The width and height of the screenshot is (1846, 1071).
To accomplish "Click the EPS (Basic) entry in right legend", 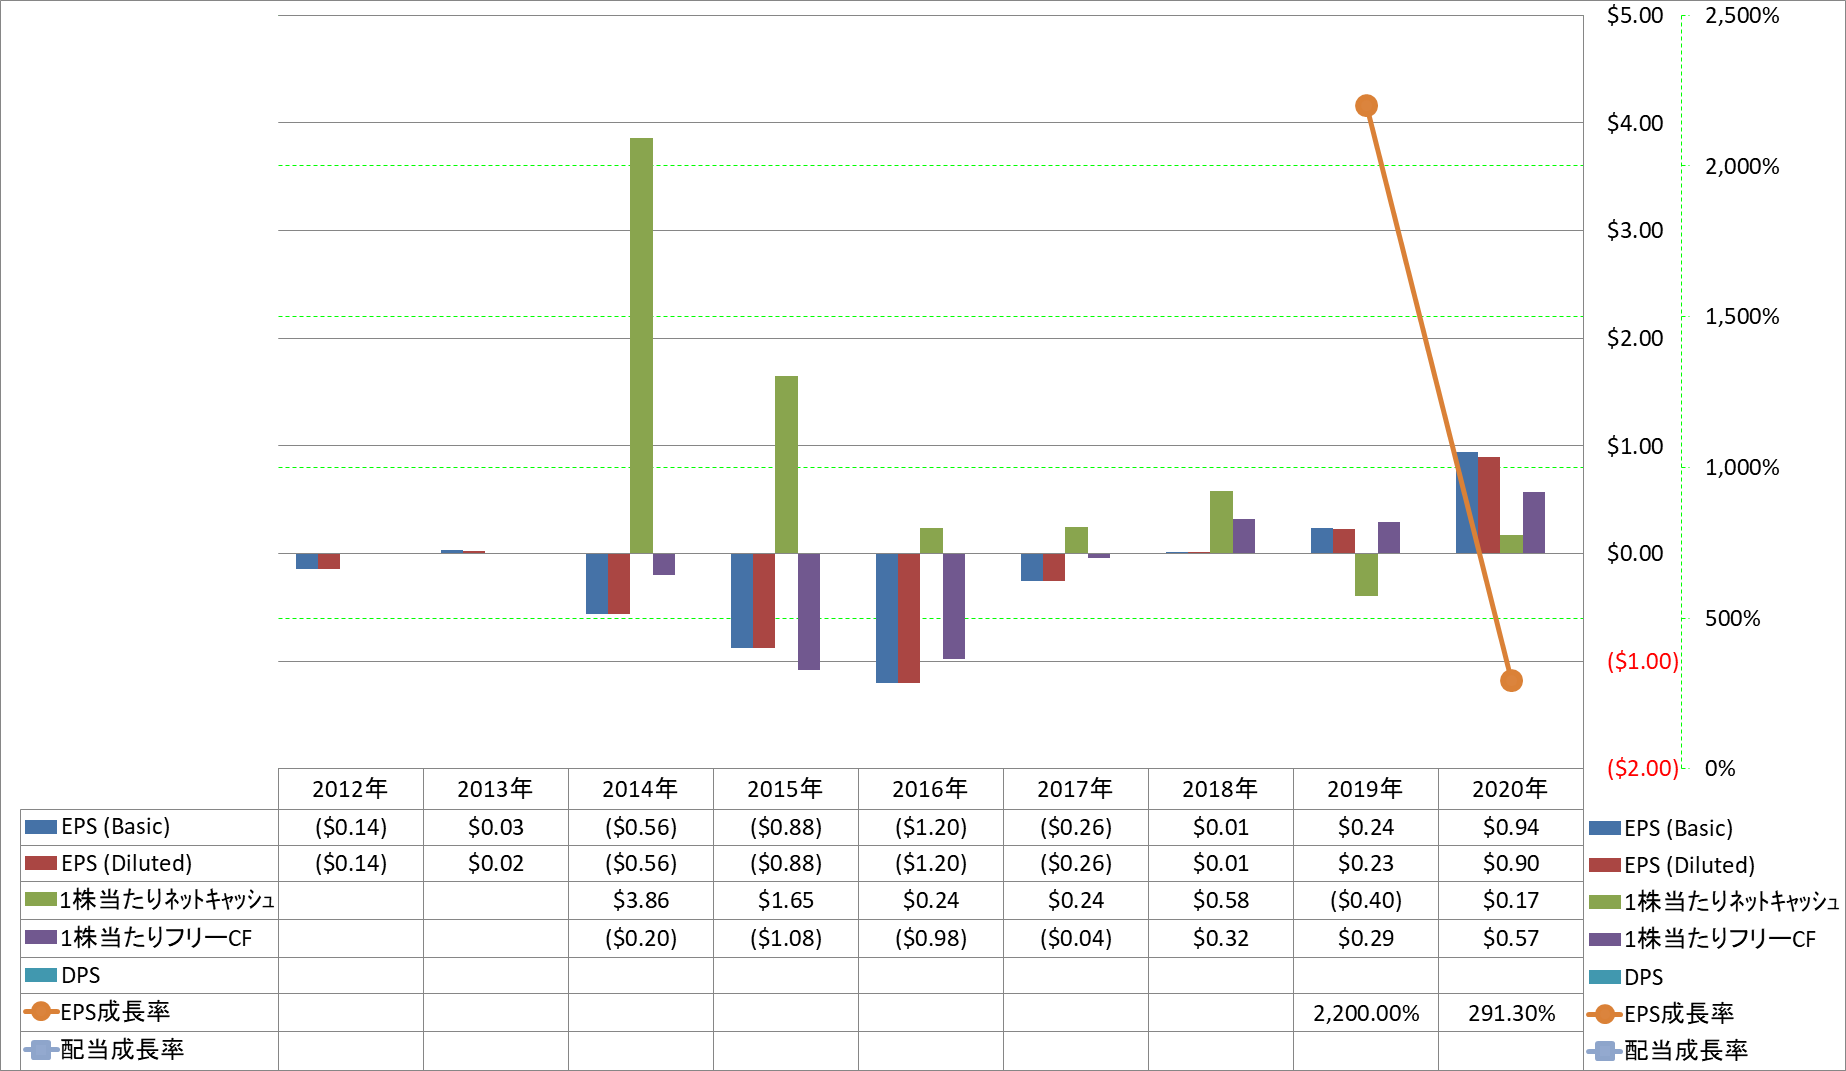I will [1661, 829].
